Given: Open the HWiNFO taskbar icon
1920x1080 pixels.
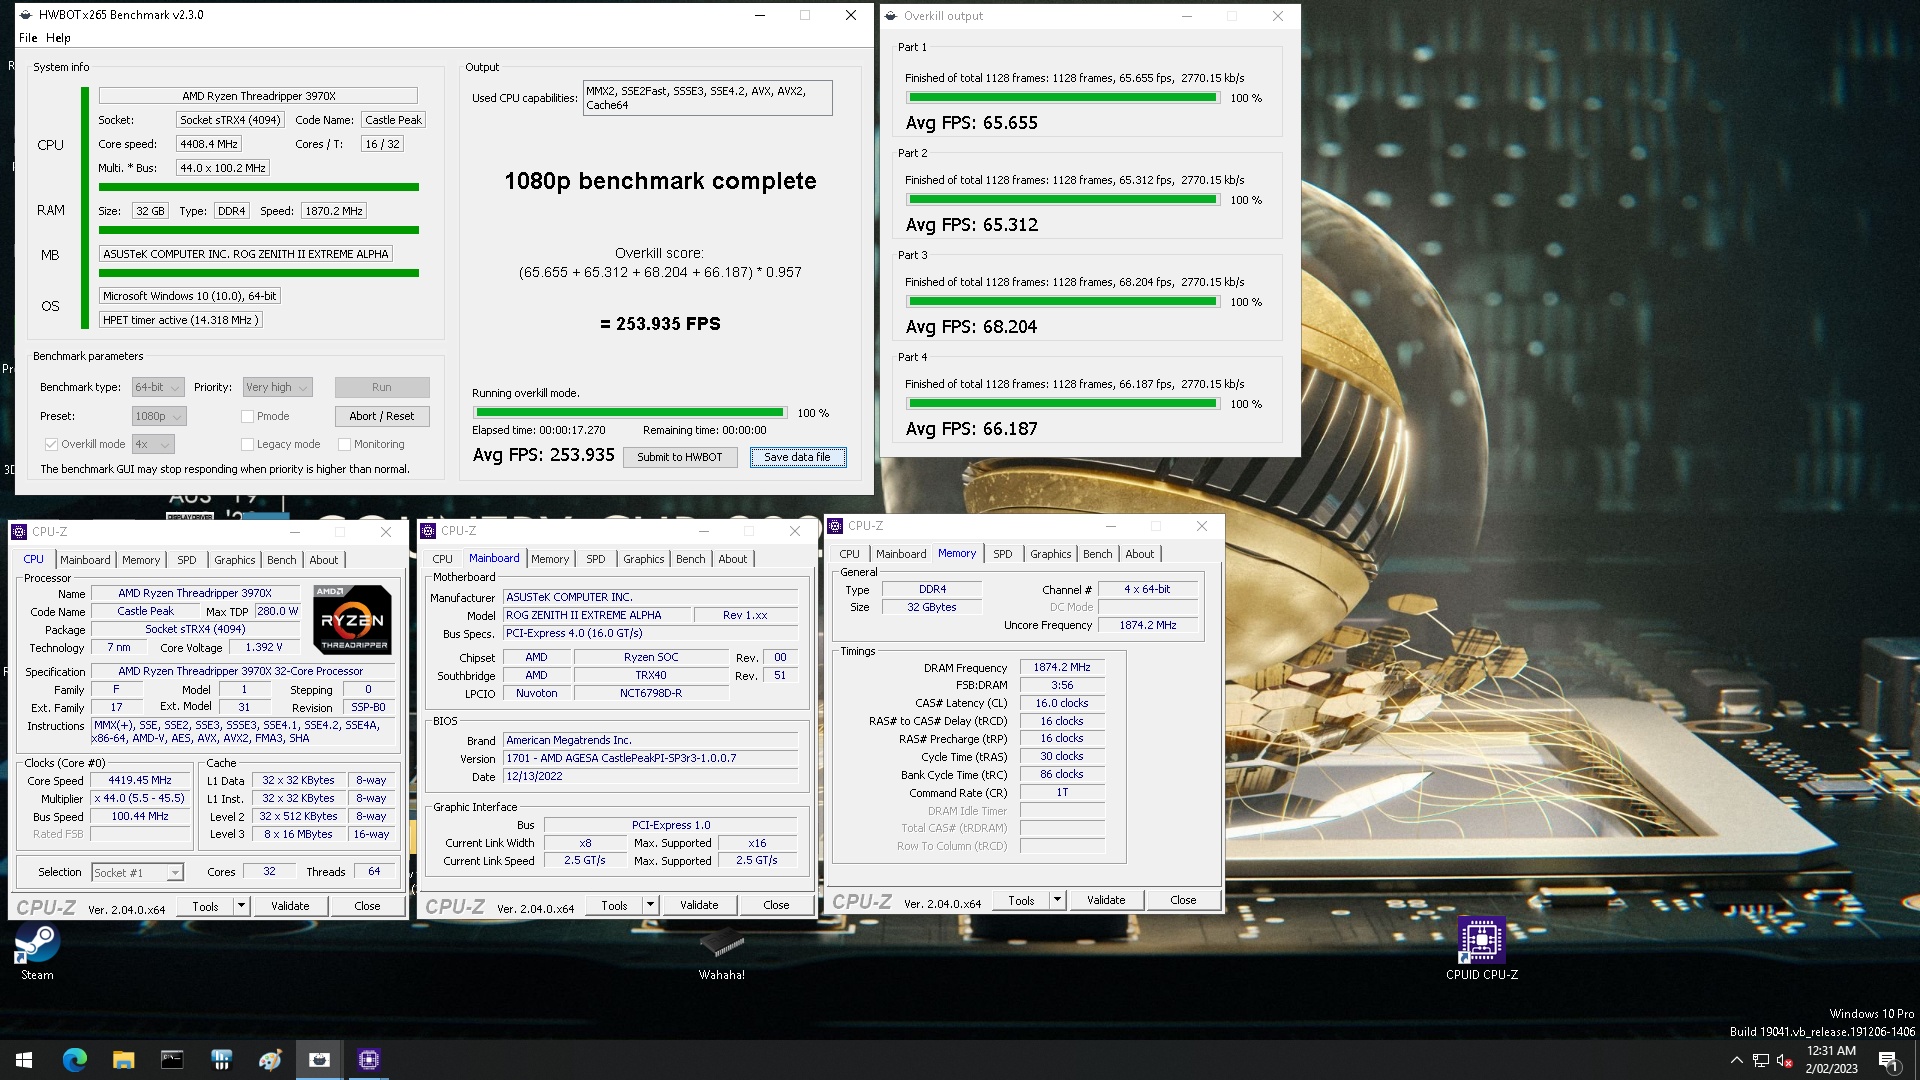Looking at the screenshot, I should 221,1060.
